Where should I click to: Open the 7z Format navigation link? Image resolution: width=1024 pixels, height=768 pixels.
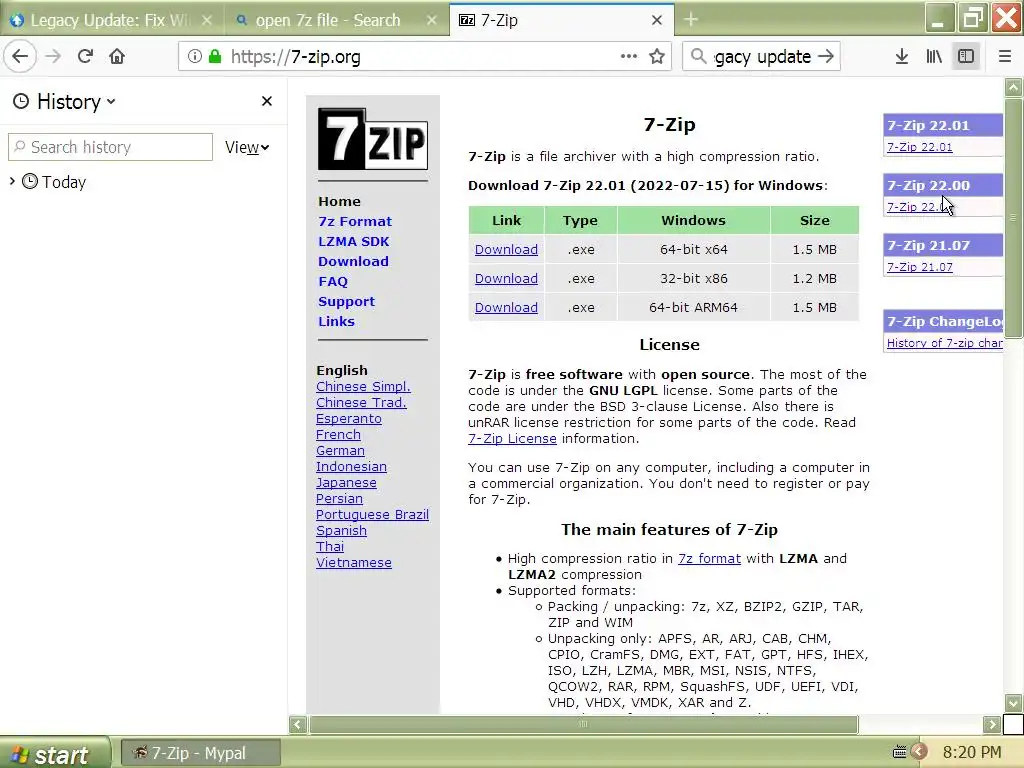tap(355, 221)
